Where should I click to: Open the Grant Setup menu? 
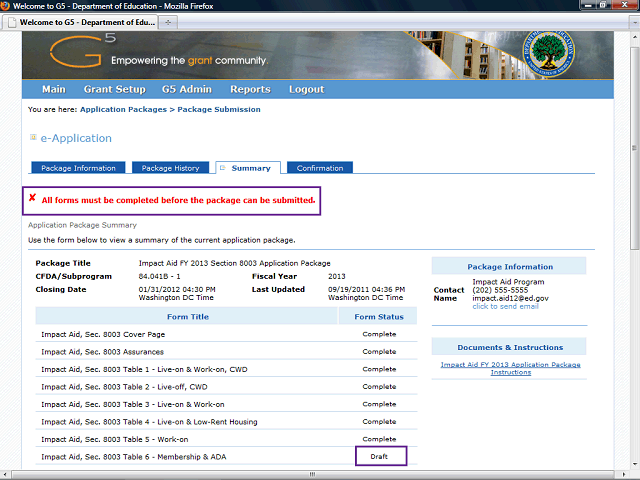(114, 89)
